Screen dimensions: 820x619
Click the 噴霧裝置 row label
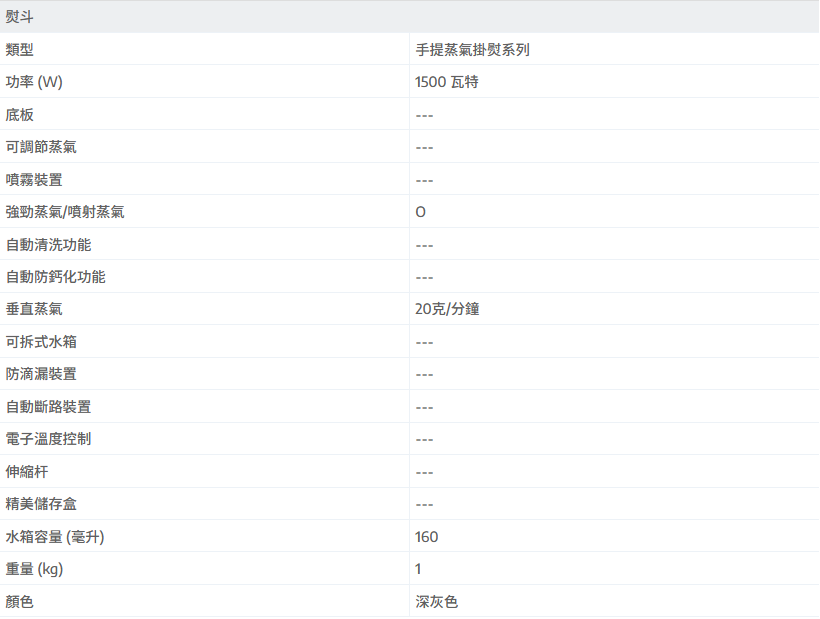[34, 180]
